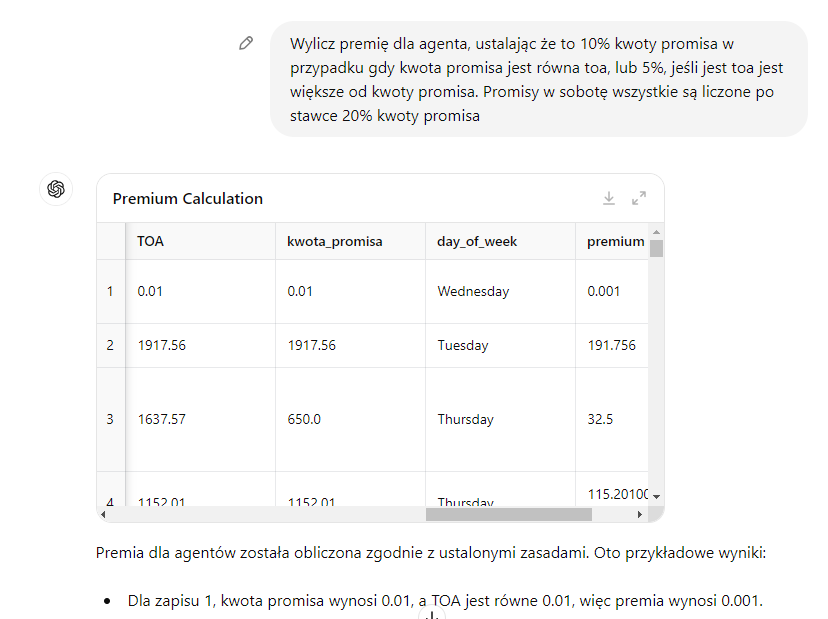
Task: Click the table's vertical scroll down arrow
Action: click(657, 496)
